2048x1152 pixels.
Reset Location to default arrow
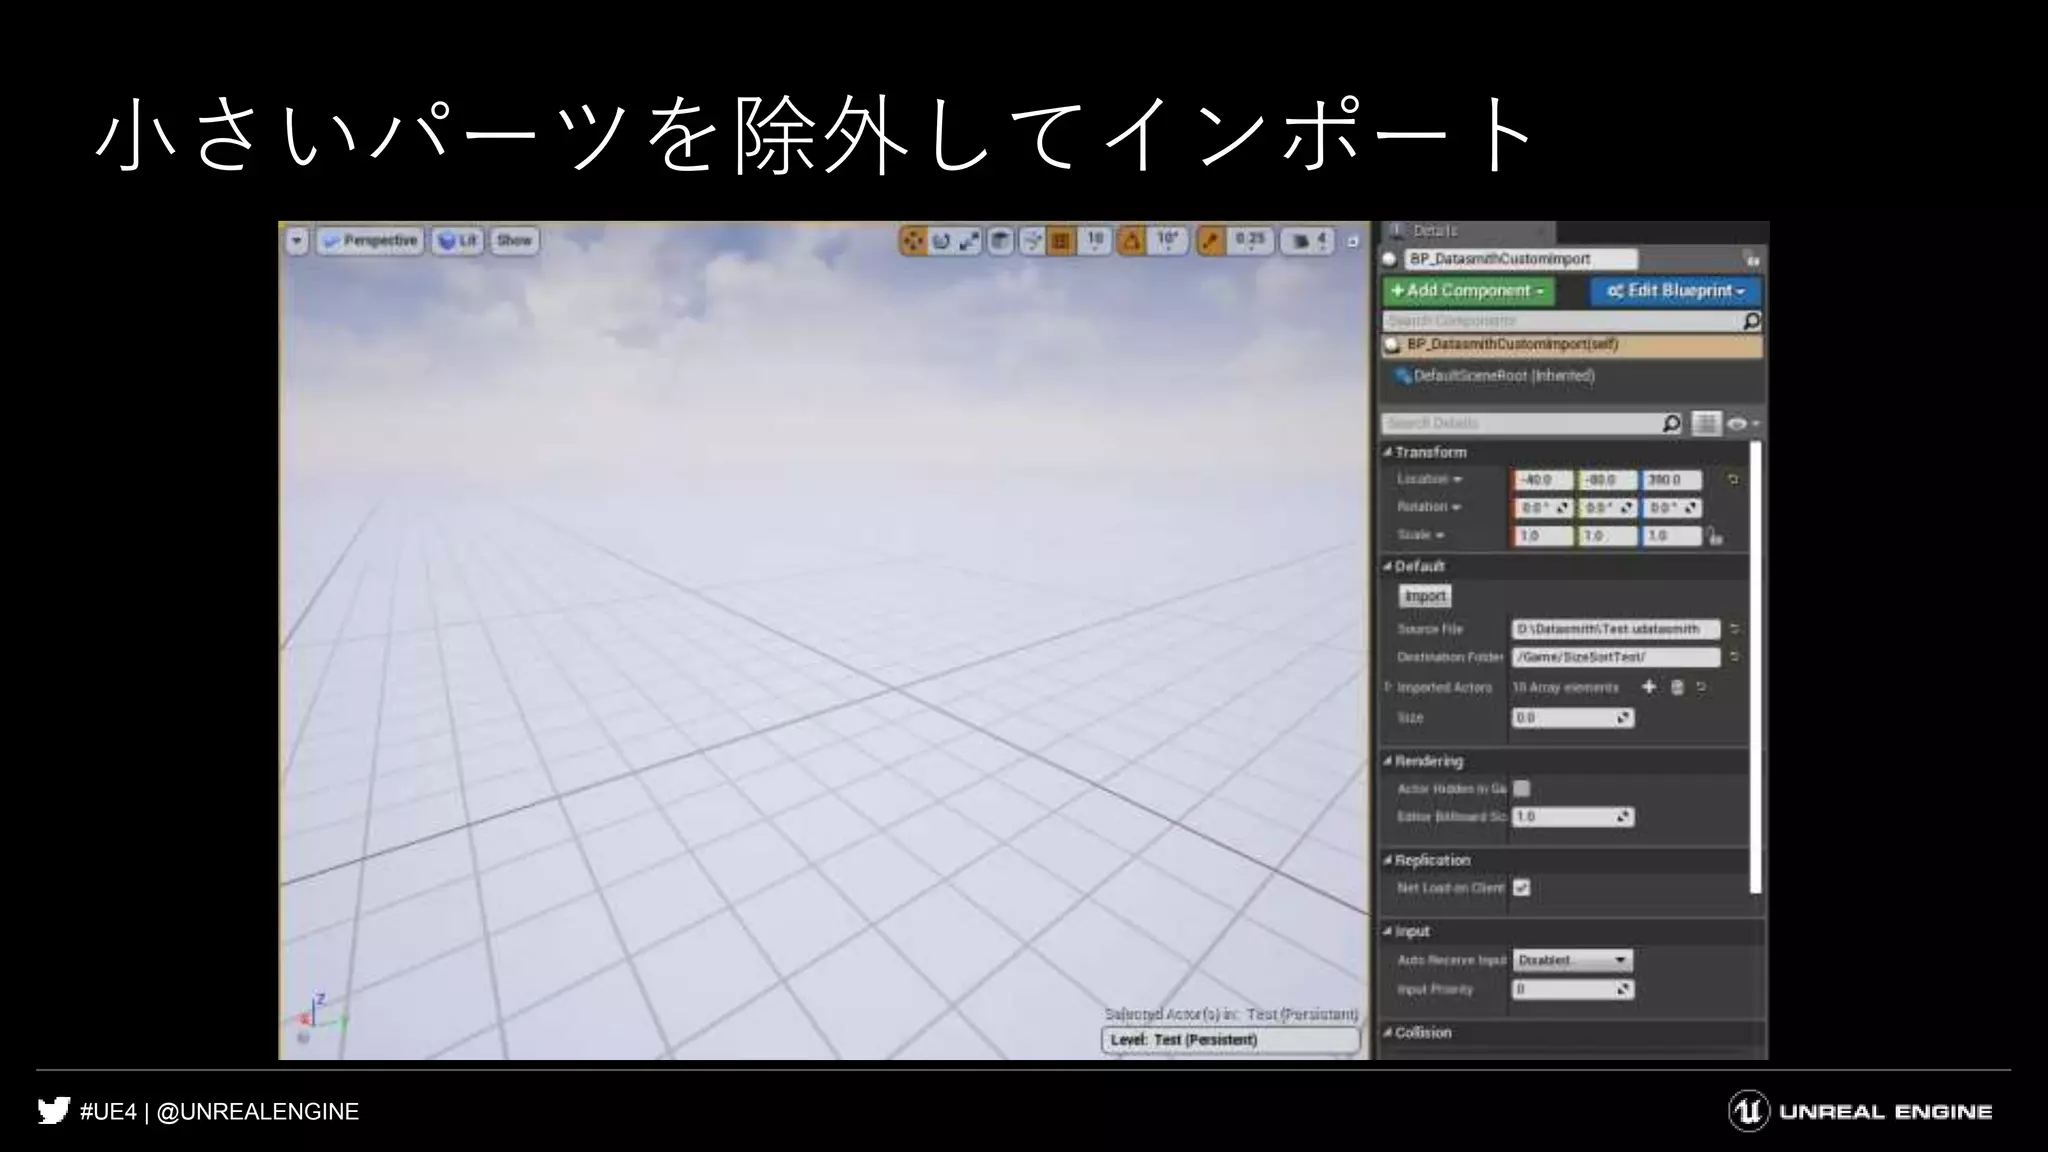click(1732, 480)
